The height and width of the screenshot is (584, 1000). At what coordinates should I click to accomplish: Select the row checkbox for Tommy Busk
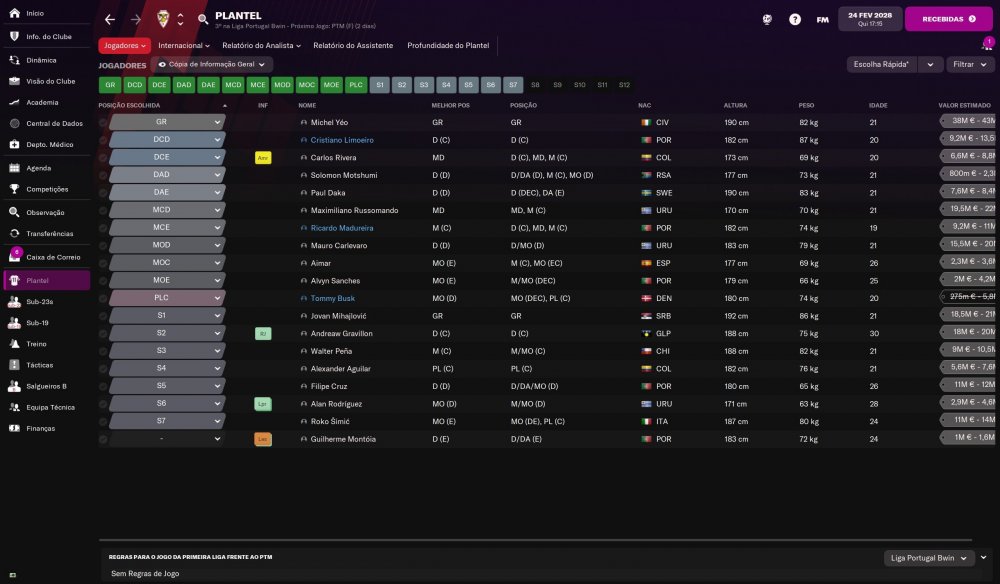tap(103, 298)
